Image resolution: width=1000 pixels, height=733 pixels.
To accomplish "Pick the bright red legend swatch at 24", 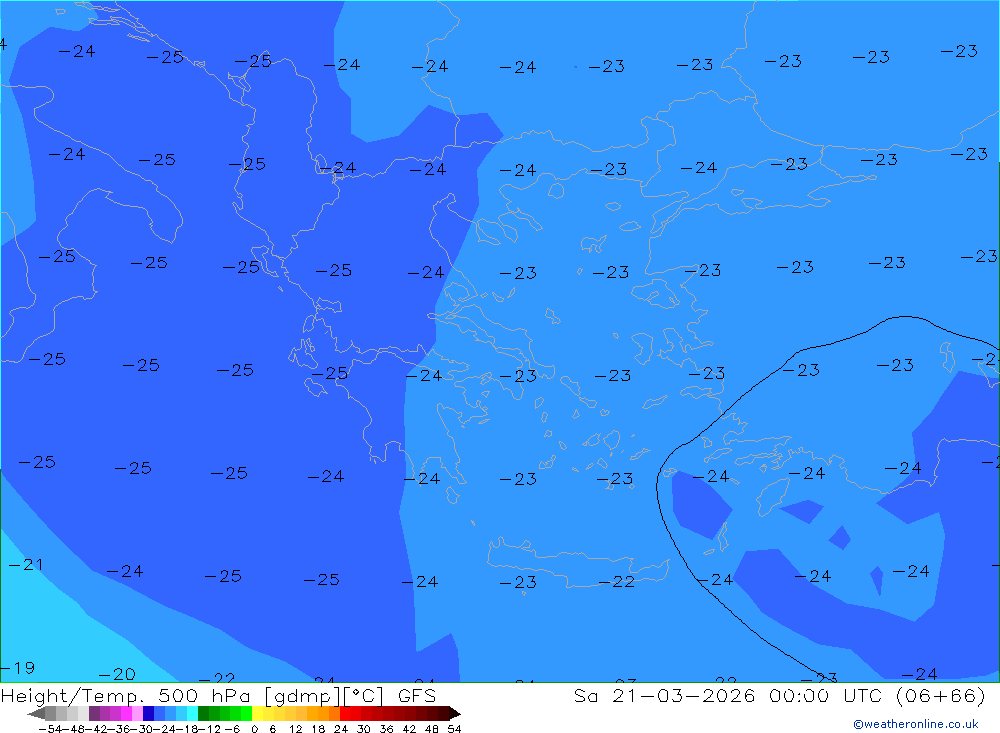I will [x=345, y=714].
